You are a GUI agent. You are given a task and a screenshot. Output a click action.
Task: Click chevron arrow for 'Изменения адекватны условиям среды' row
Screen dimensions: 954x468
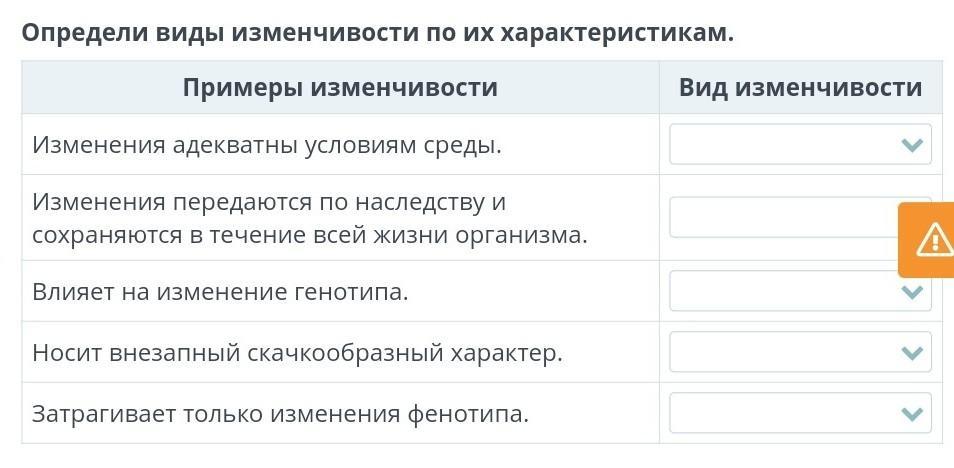pos(911,145)
